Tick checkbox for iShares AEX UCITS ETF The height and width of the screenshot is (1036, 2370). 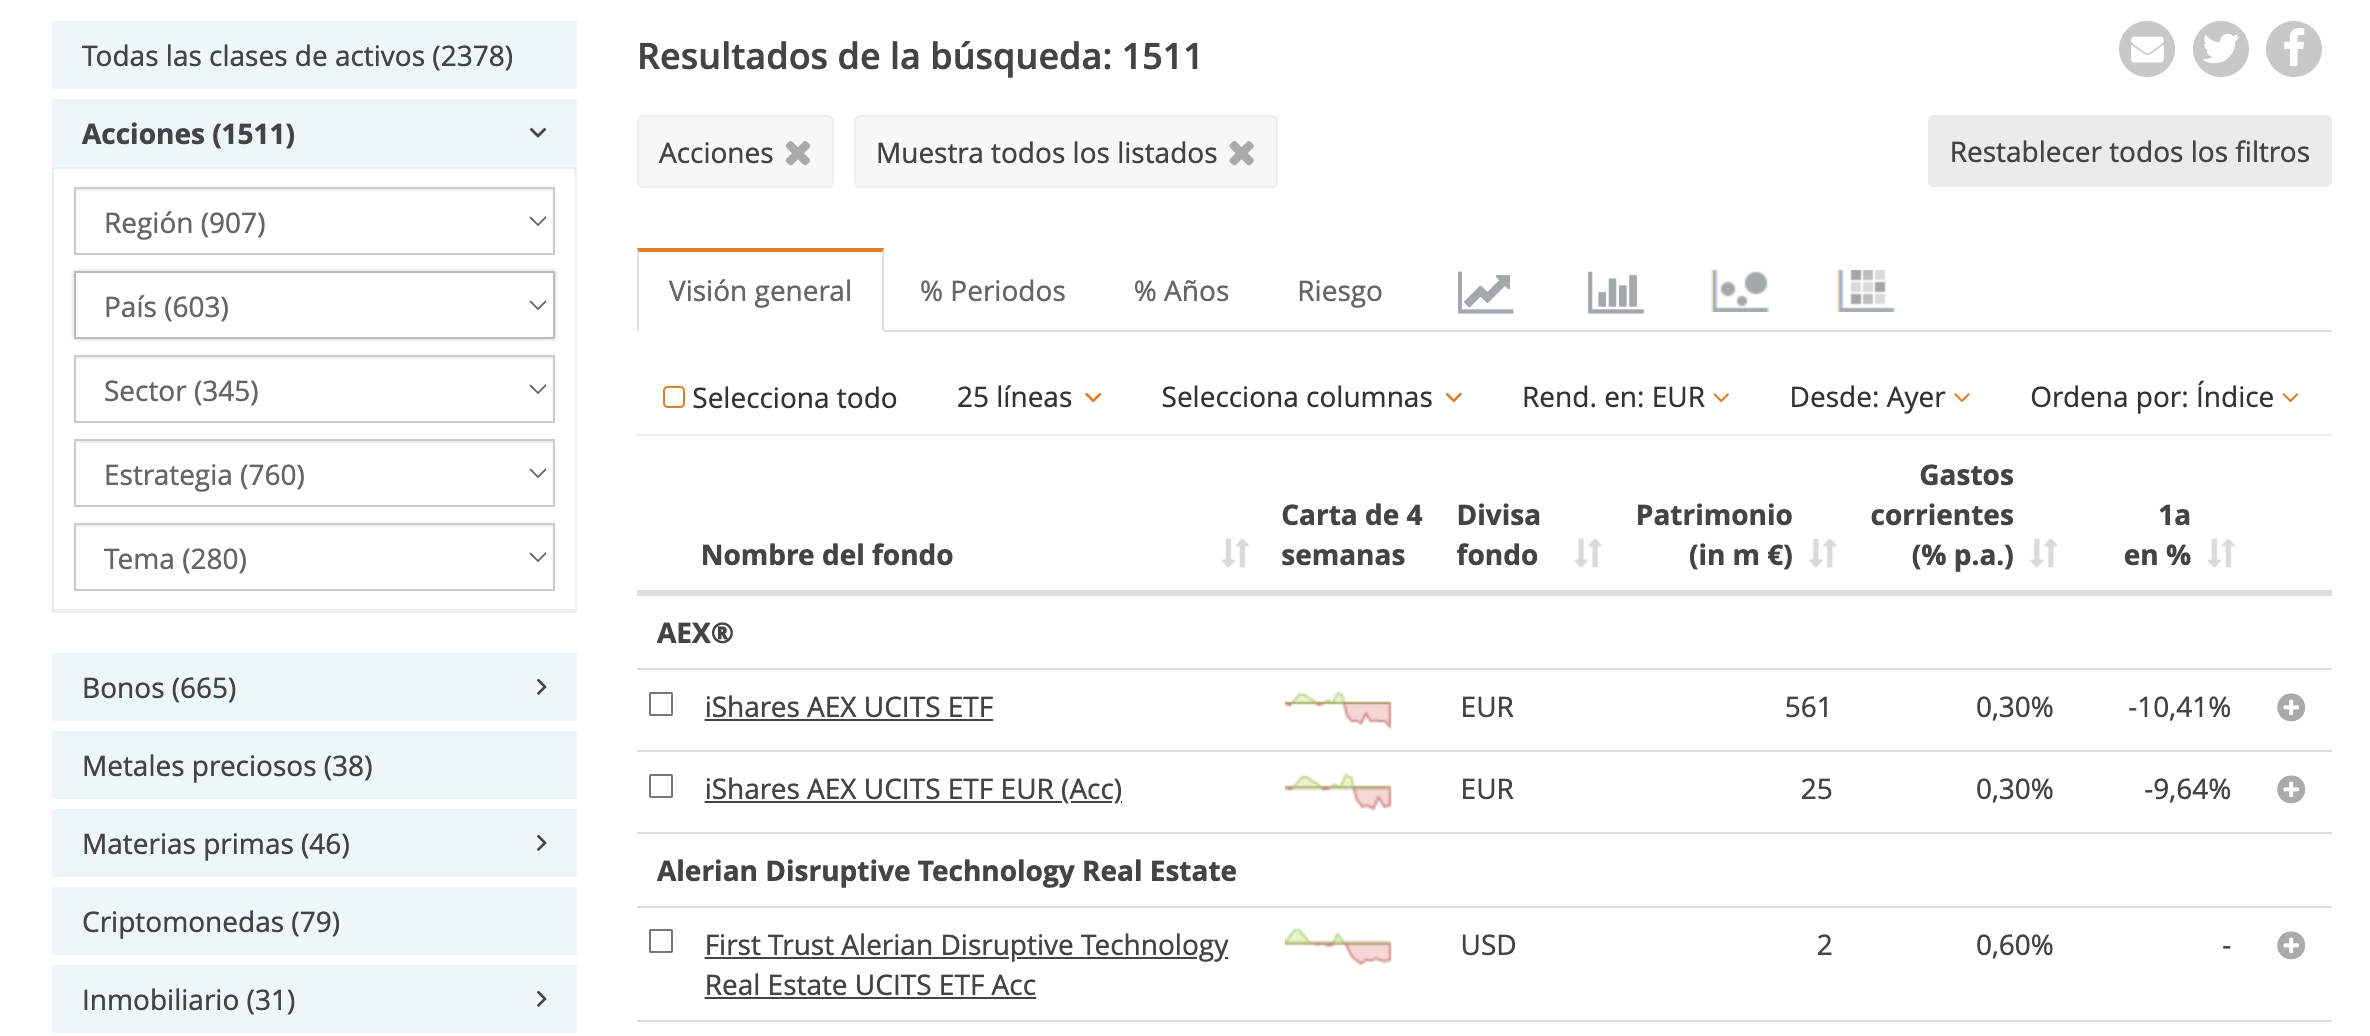661,705
